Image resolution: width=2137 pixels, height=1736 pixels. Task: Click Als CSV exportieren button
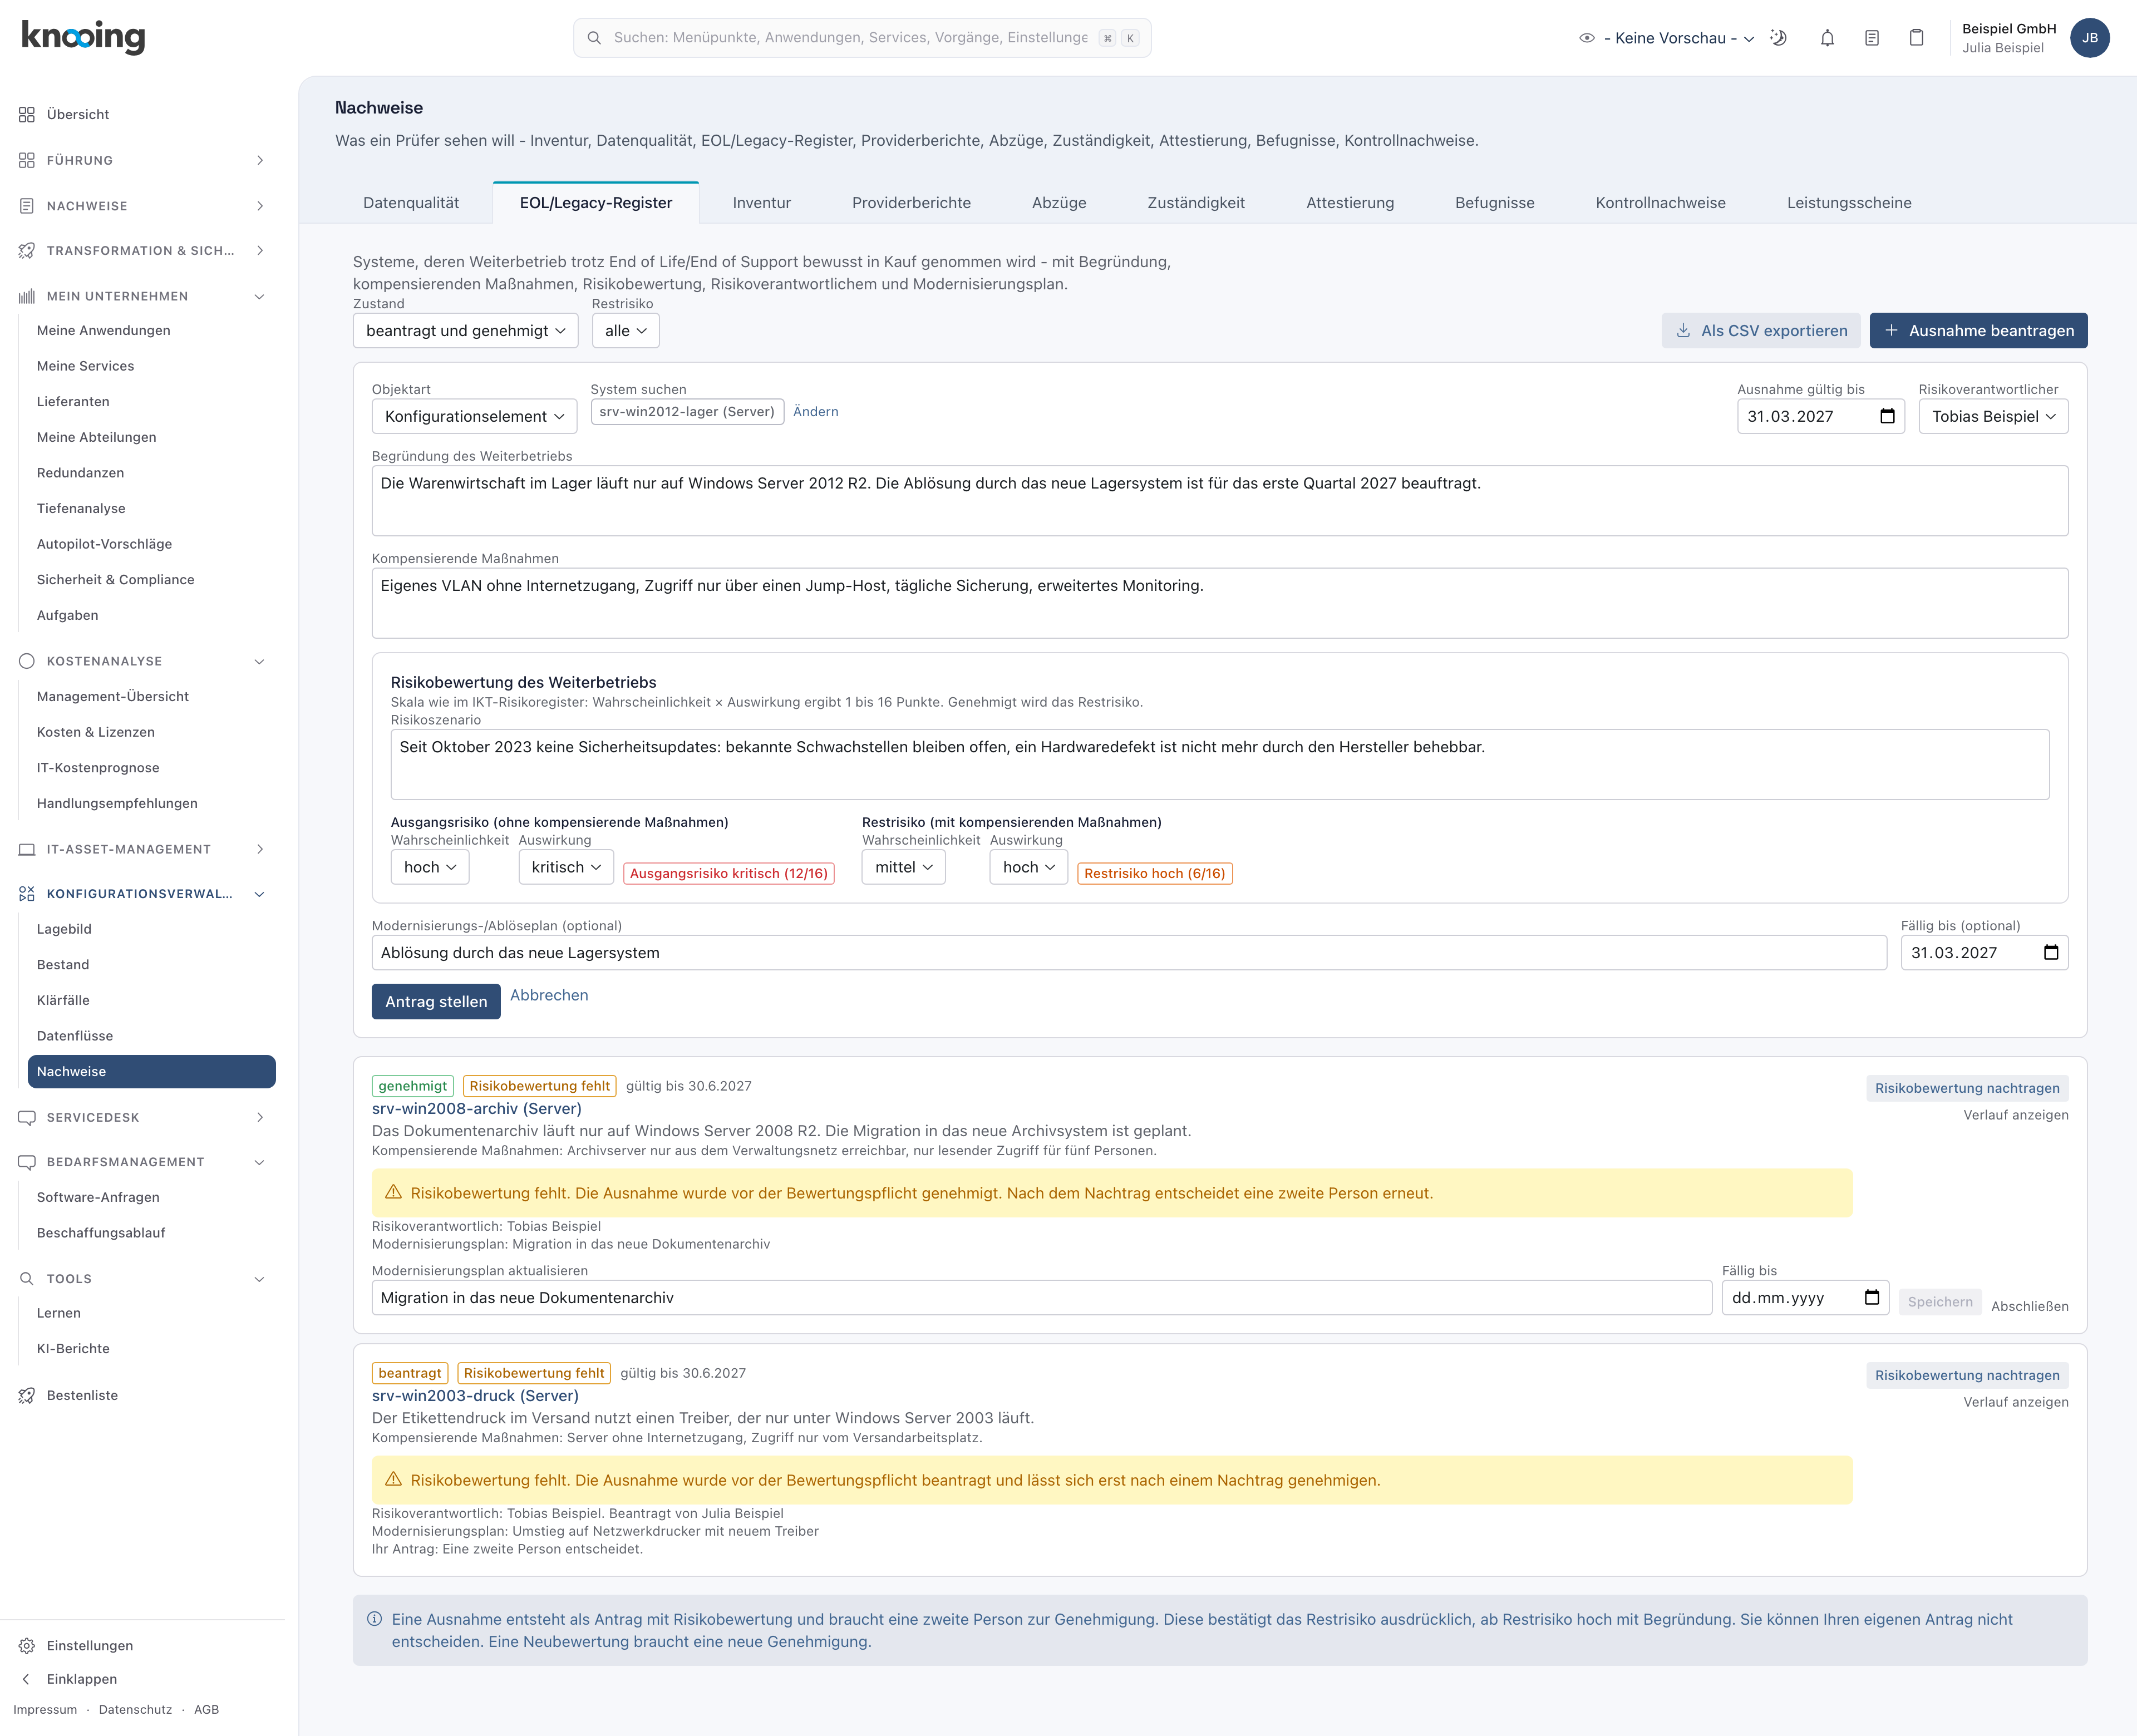(x=1761, y=330)
